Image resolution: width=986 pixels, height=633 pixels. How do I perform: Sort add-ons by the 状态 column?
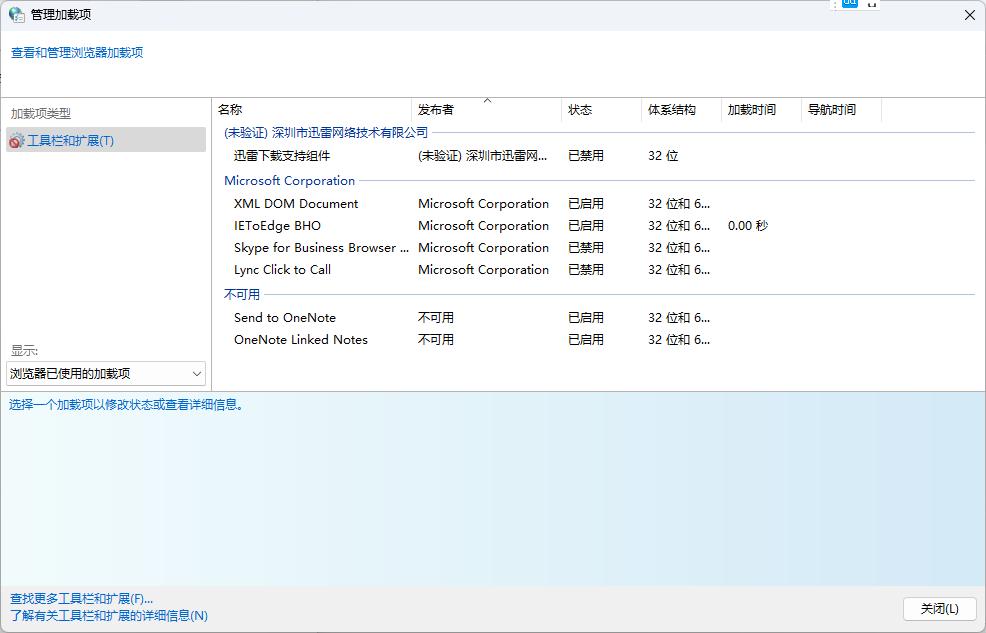(580, 110)
